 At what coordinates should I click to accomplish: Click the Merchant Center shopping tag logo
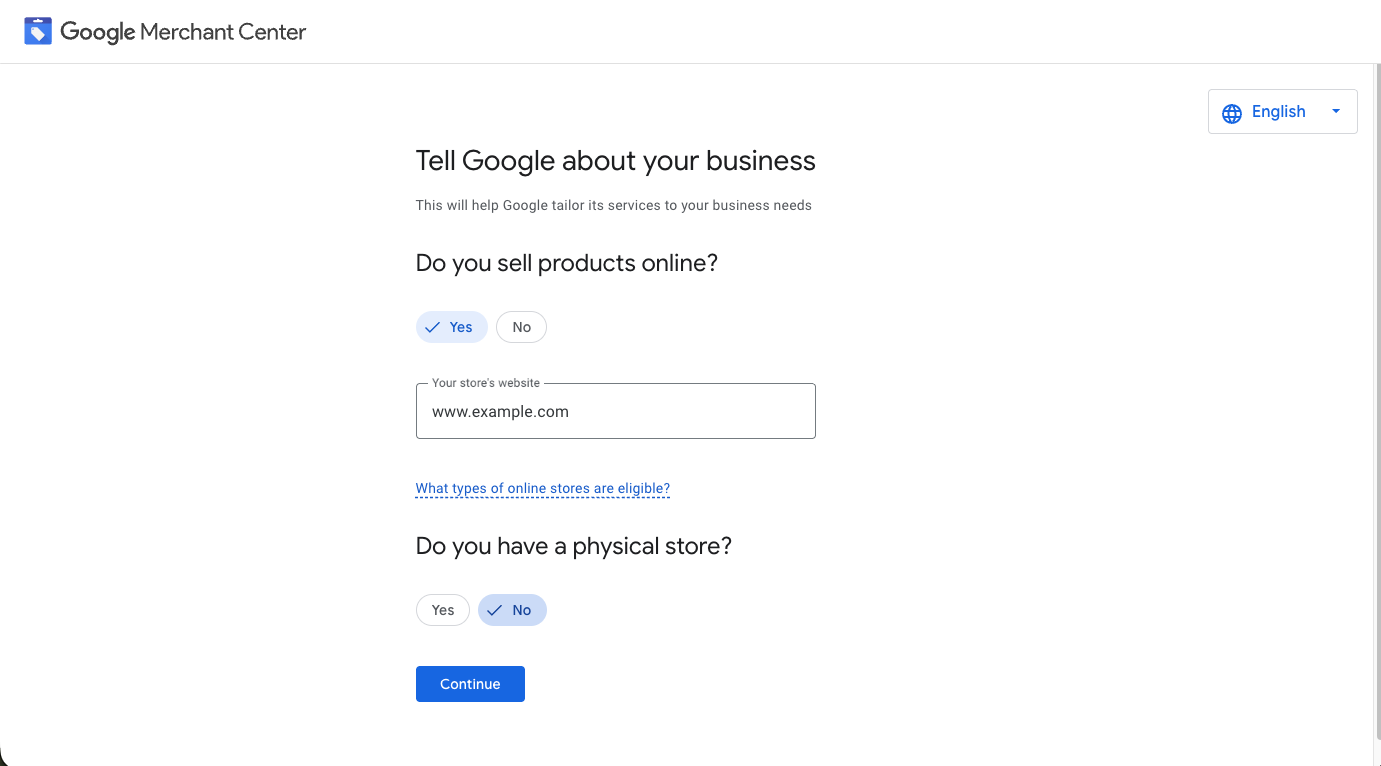(38, 32)
